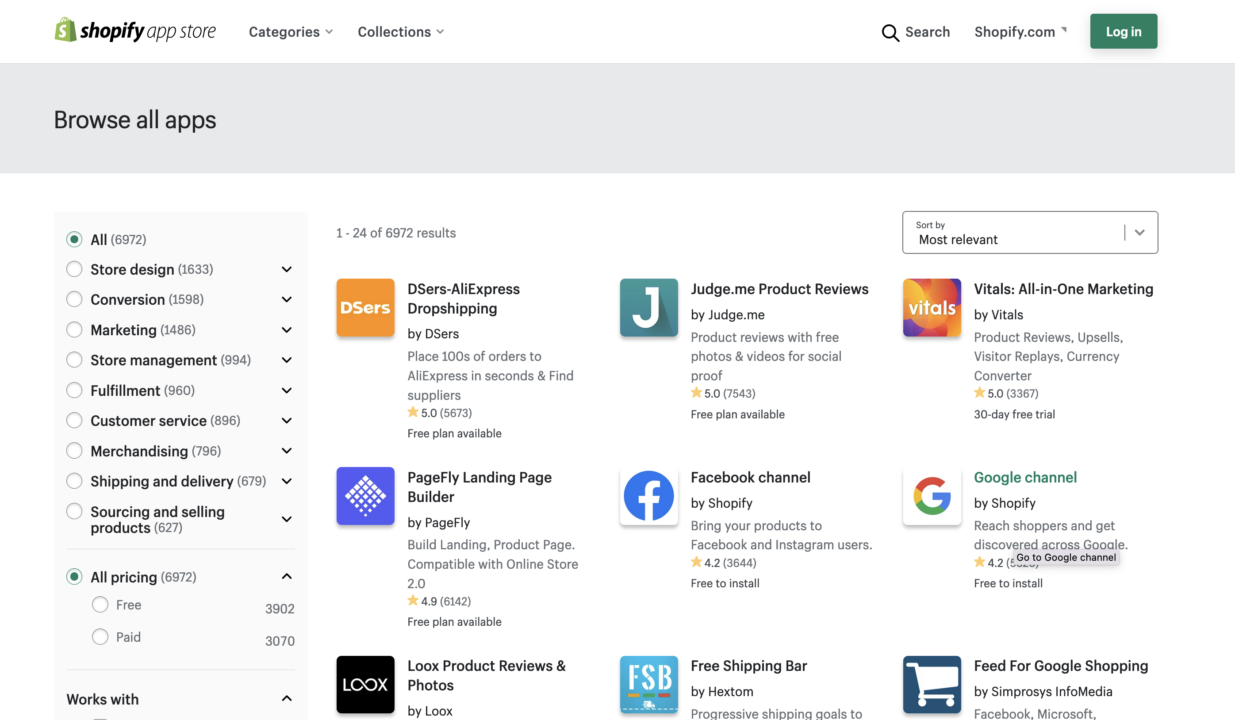
Task: Open the Facebook channel app icon
Action: [649, 496]
